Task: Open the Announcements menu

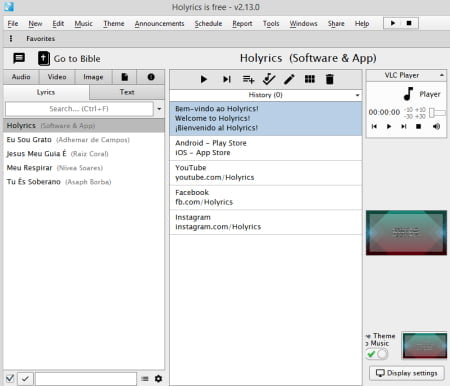Action: click(159, 24)
